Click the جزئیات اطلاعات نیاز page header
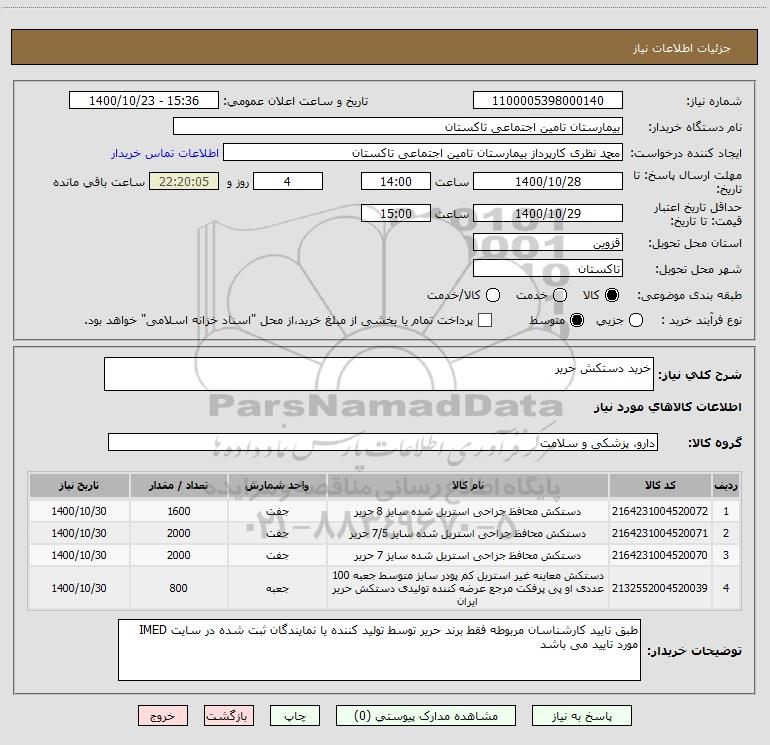770x745 pixels. pyautogui.click(x=681, y=48)
